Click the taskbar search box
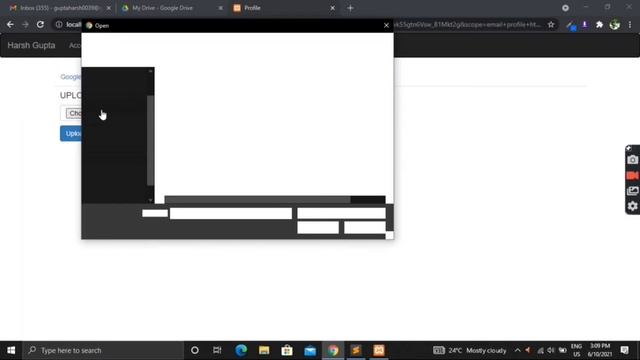The height and width of the screenshot is (360, 640). coord(103,350)
